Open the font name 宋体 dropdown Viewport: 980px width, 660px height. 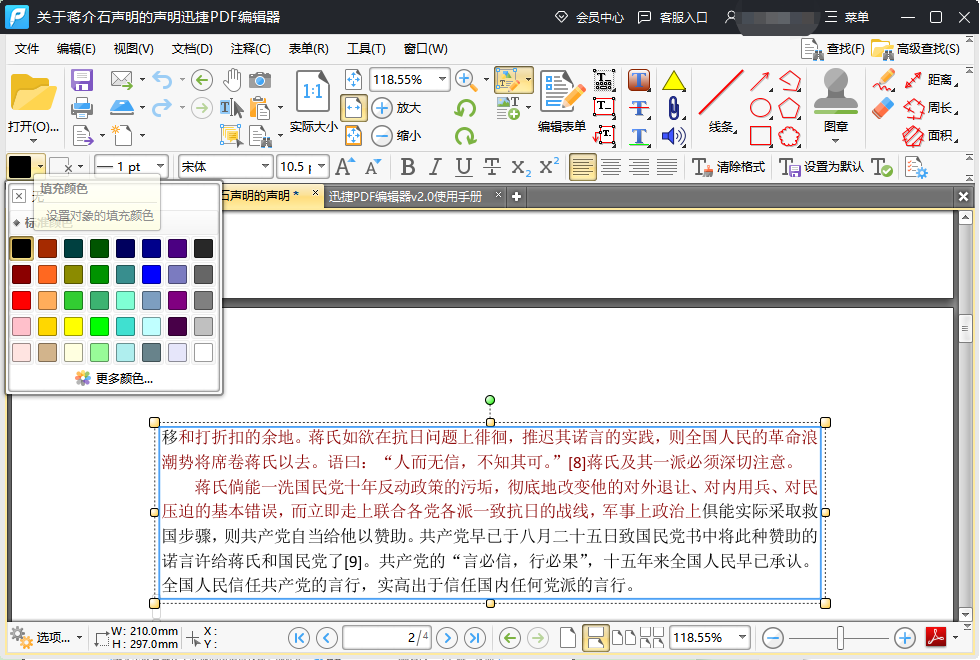[x=266, y=166]
